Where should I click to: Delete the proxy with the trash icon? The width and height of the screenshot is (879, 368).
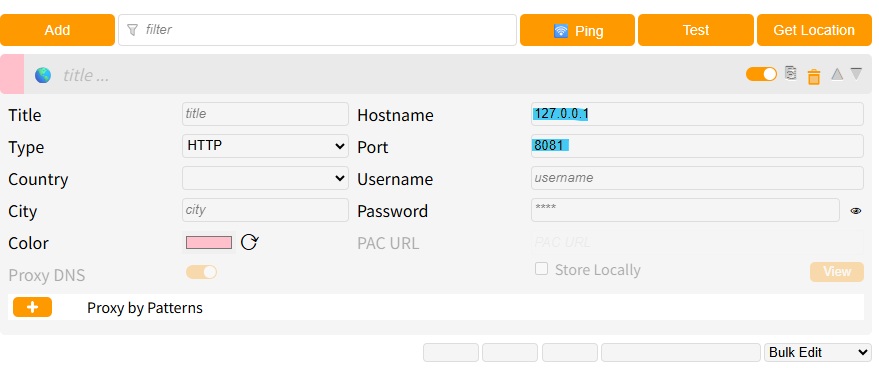813,76
